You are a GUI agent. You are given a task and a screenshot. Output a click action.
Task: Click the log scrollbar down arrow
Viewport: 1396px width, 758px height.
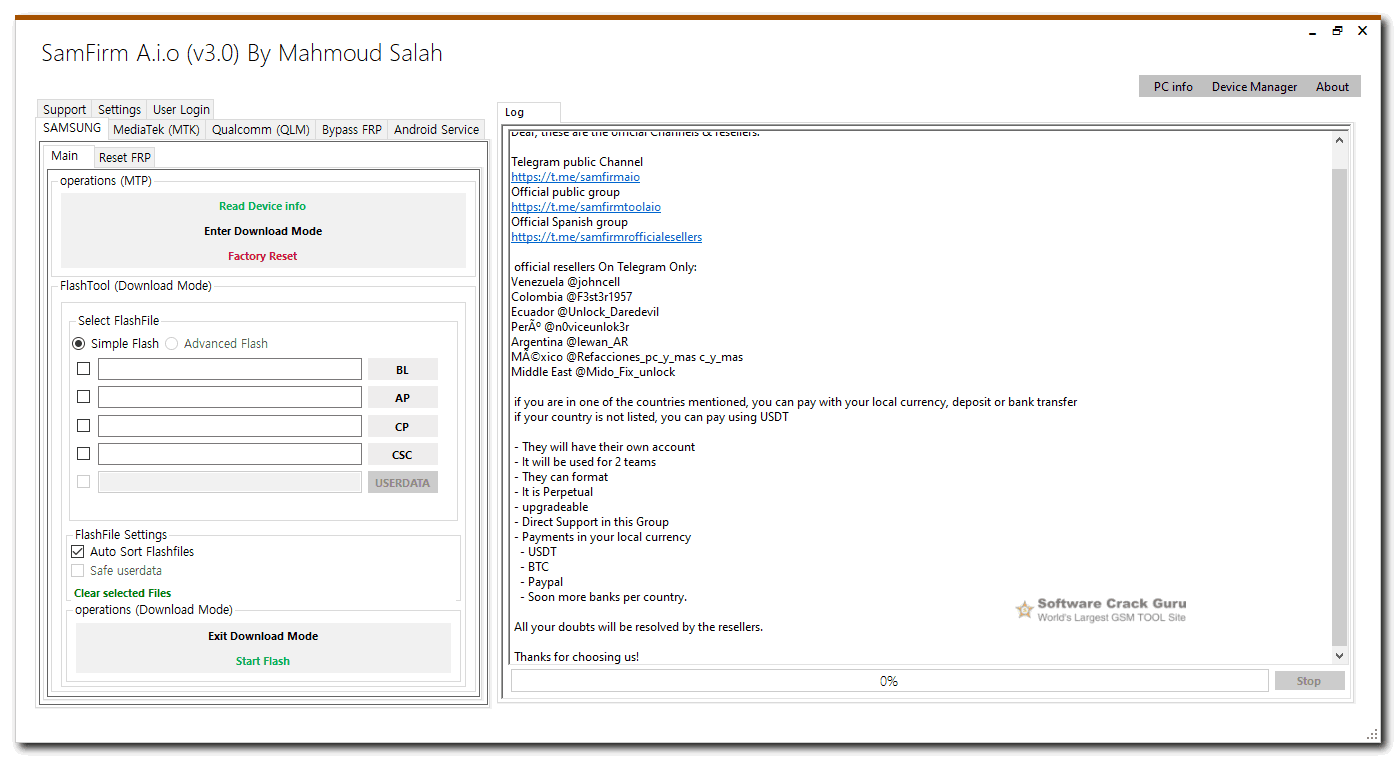tap(1340, 655)
